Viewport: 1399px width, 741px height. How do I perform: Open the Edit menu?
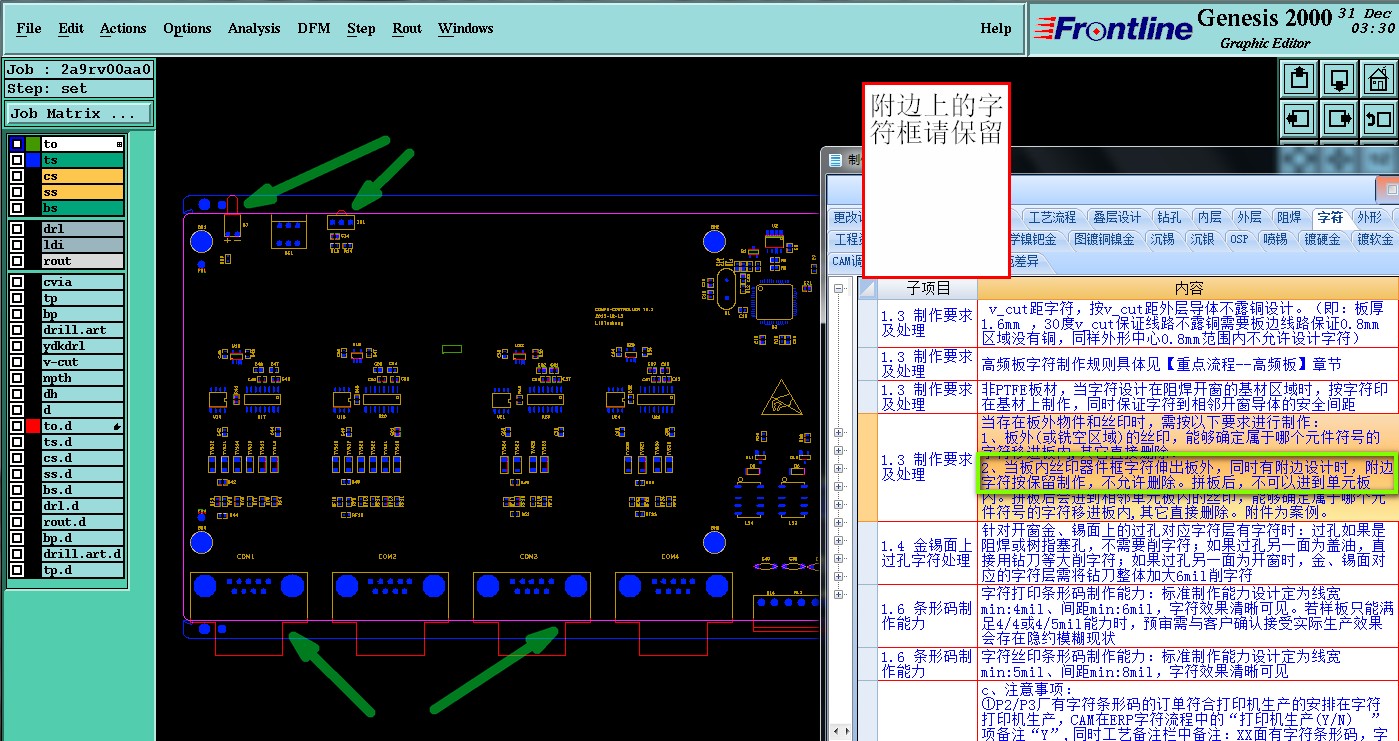point(71,28)
